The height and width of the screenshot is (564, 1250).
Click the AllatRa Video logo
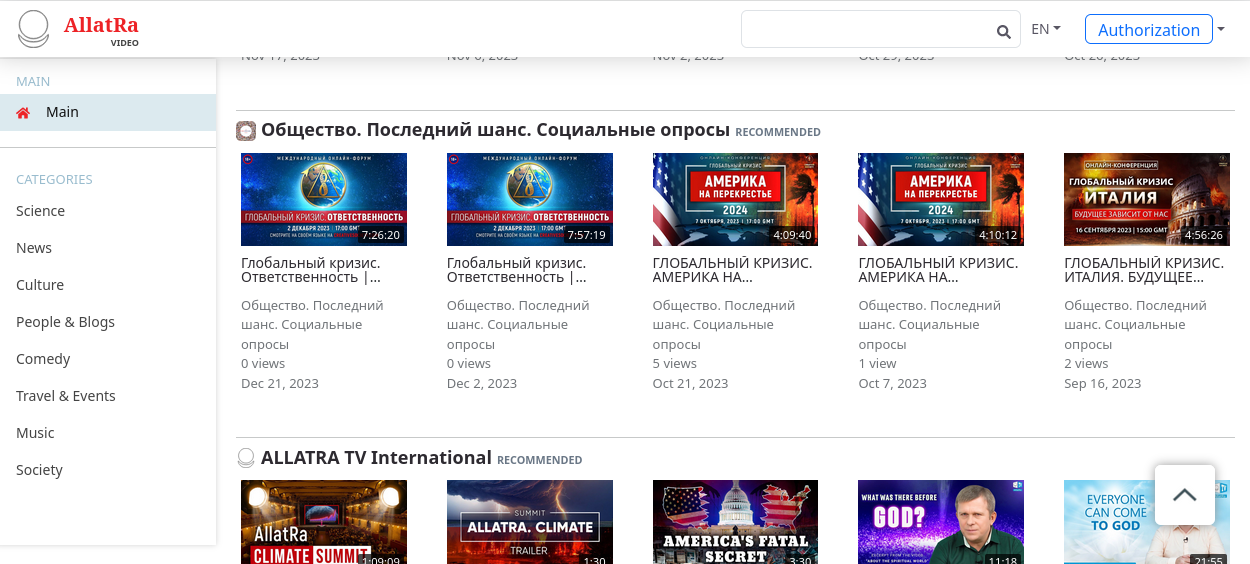(78, 29)
